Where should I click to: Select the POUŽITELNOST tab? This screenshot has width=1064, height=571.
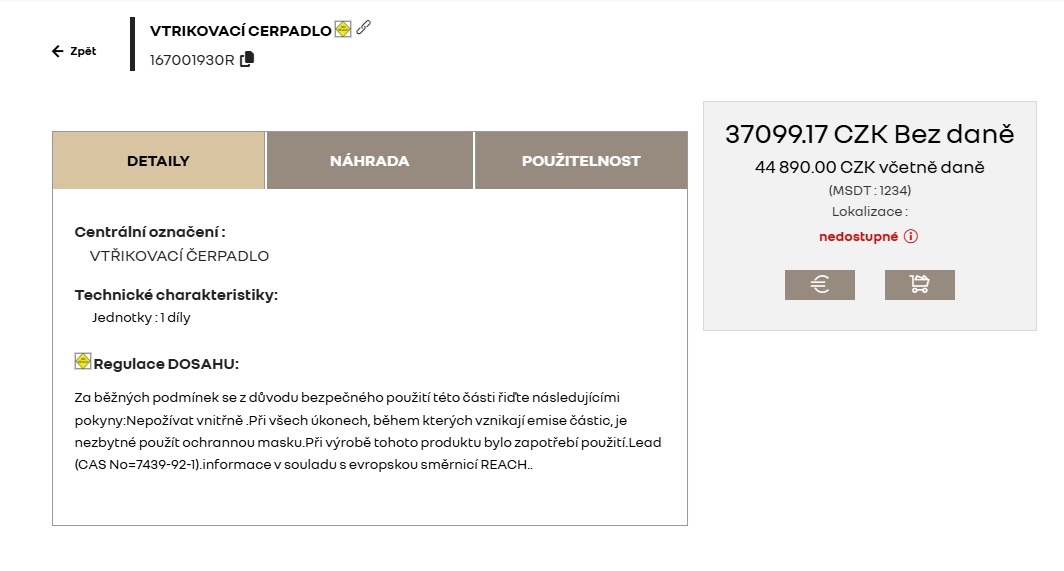click(x=581, y=161)
